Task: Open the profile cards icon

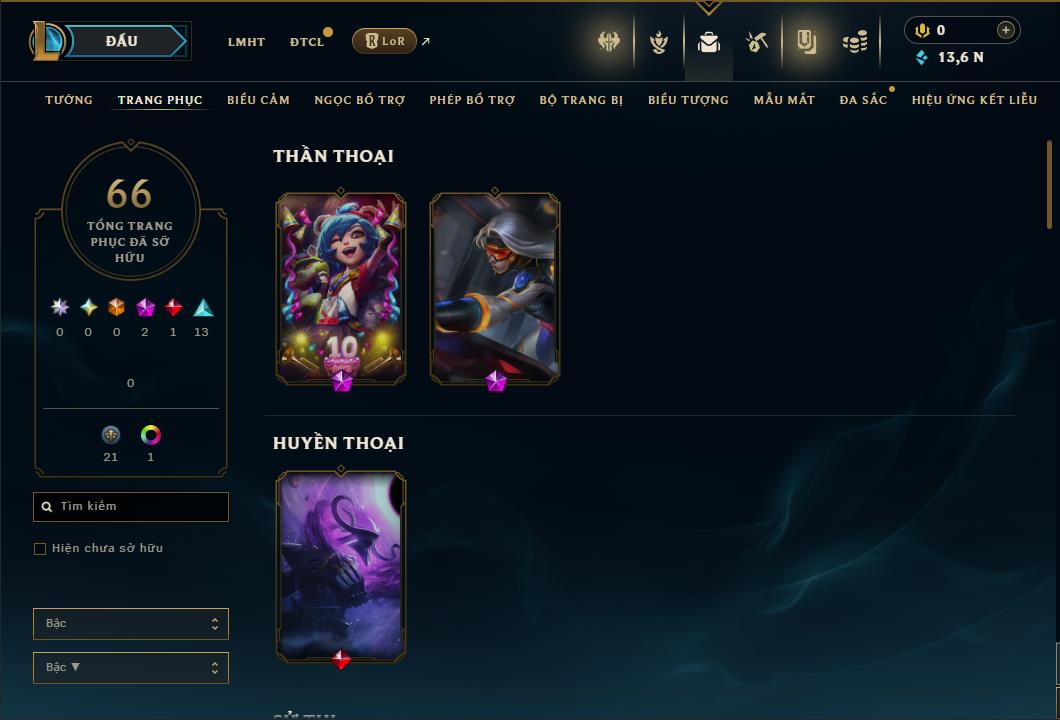Action: click(x=806, y=42)
